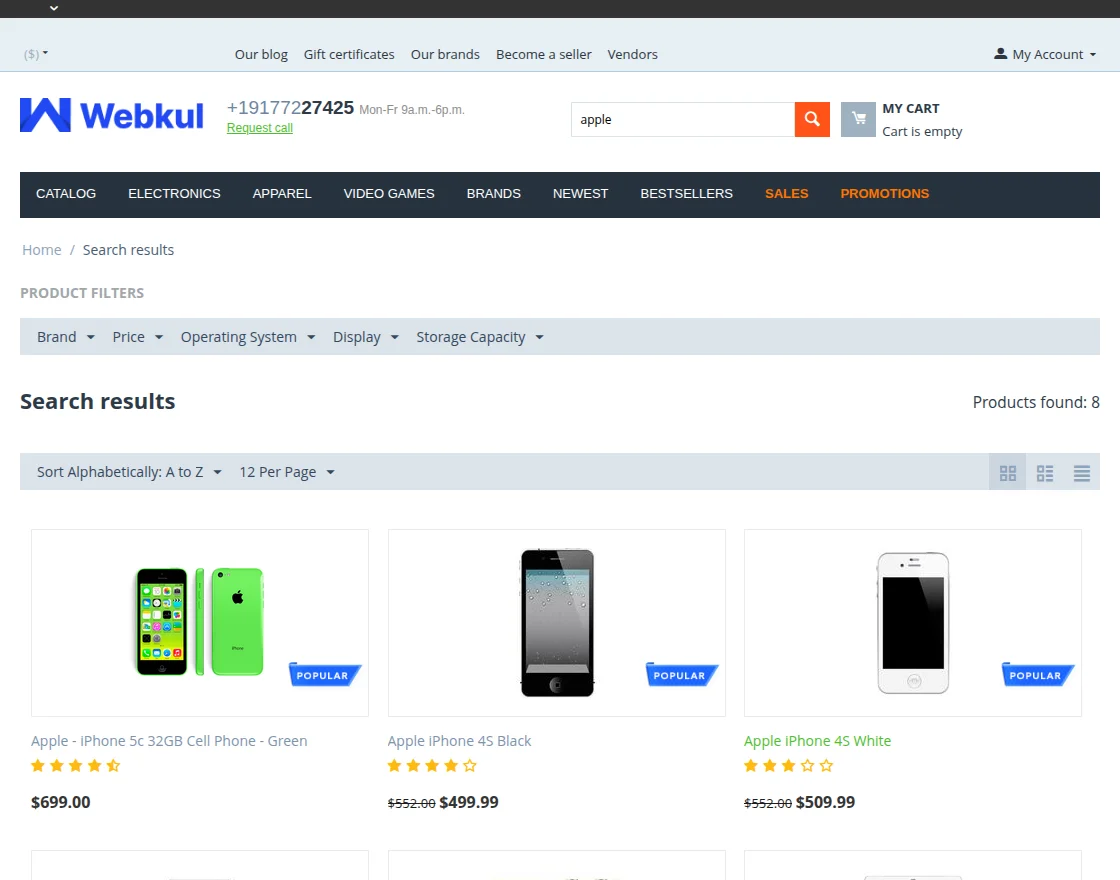Click the Webkul logo

110,115
